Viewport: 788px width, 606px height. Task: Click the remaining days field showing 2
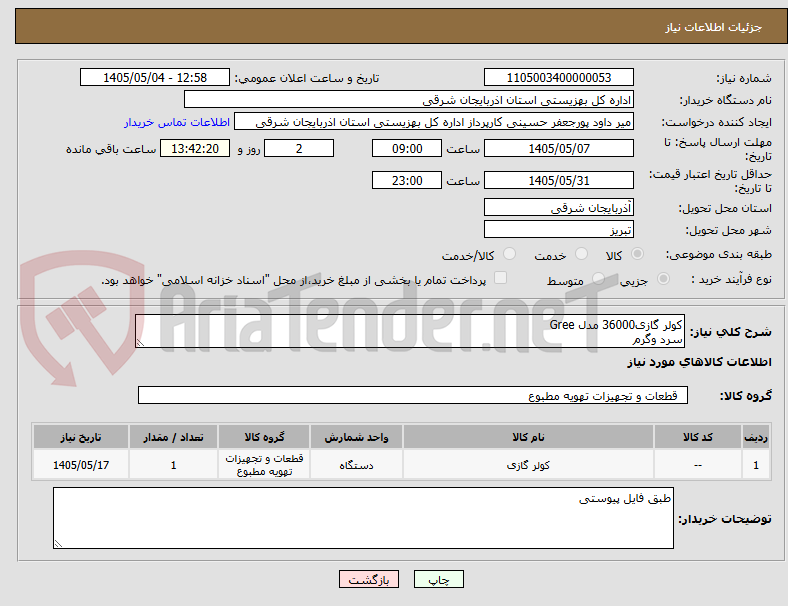pyautogui.click(x=299, y=148)
